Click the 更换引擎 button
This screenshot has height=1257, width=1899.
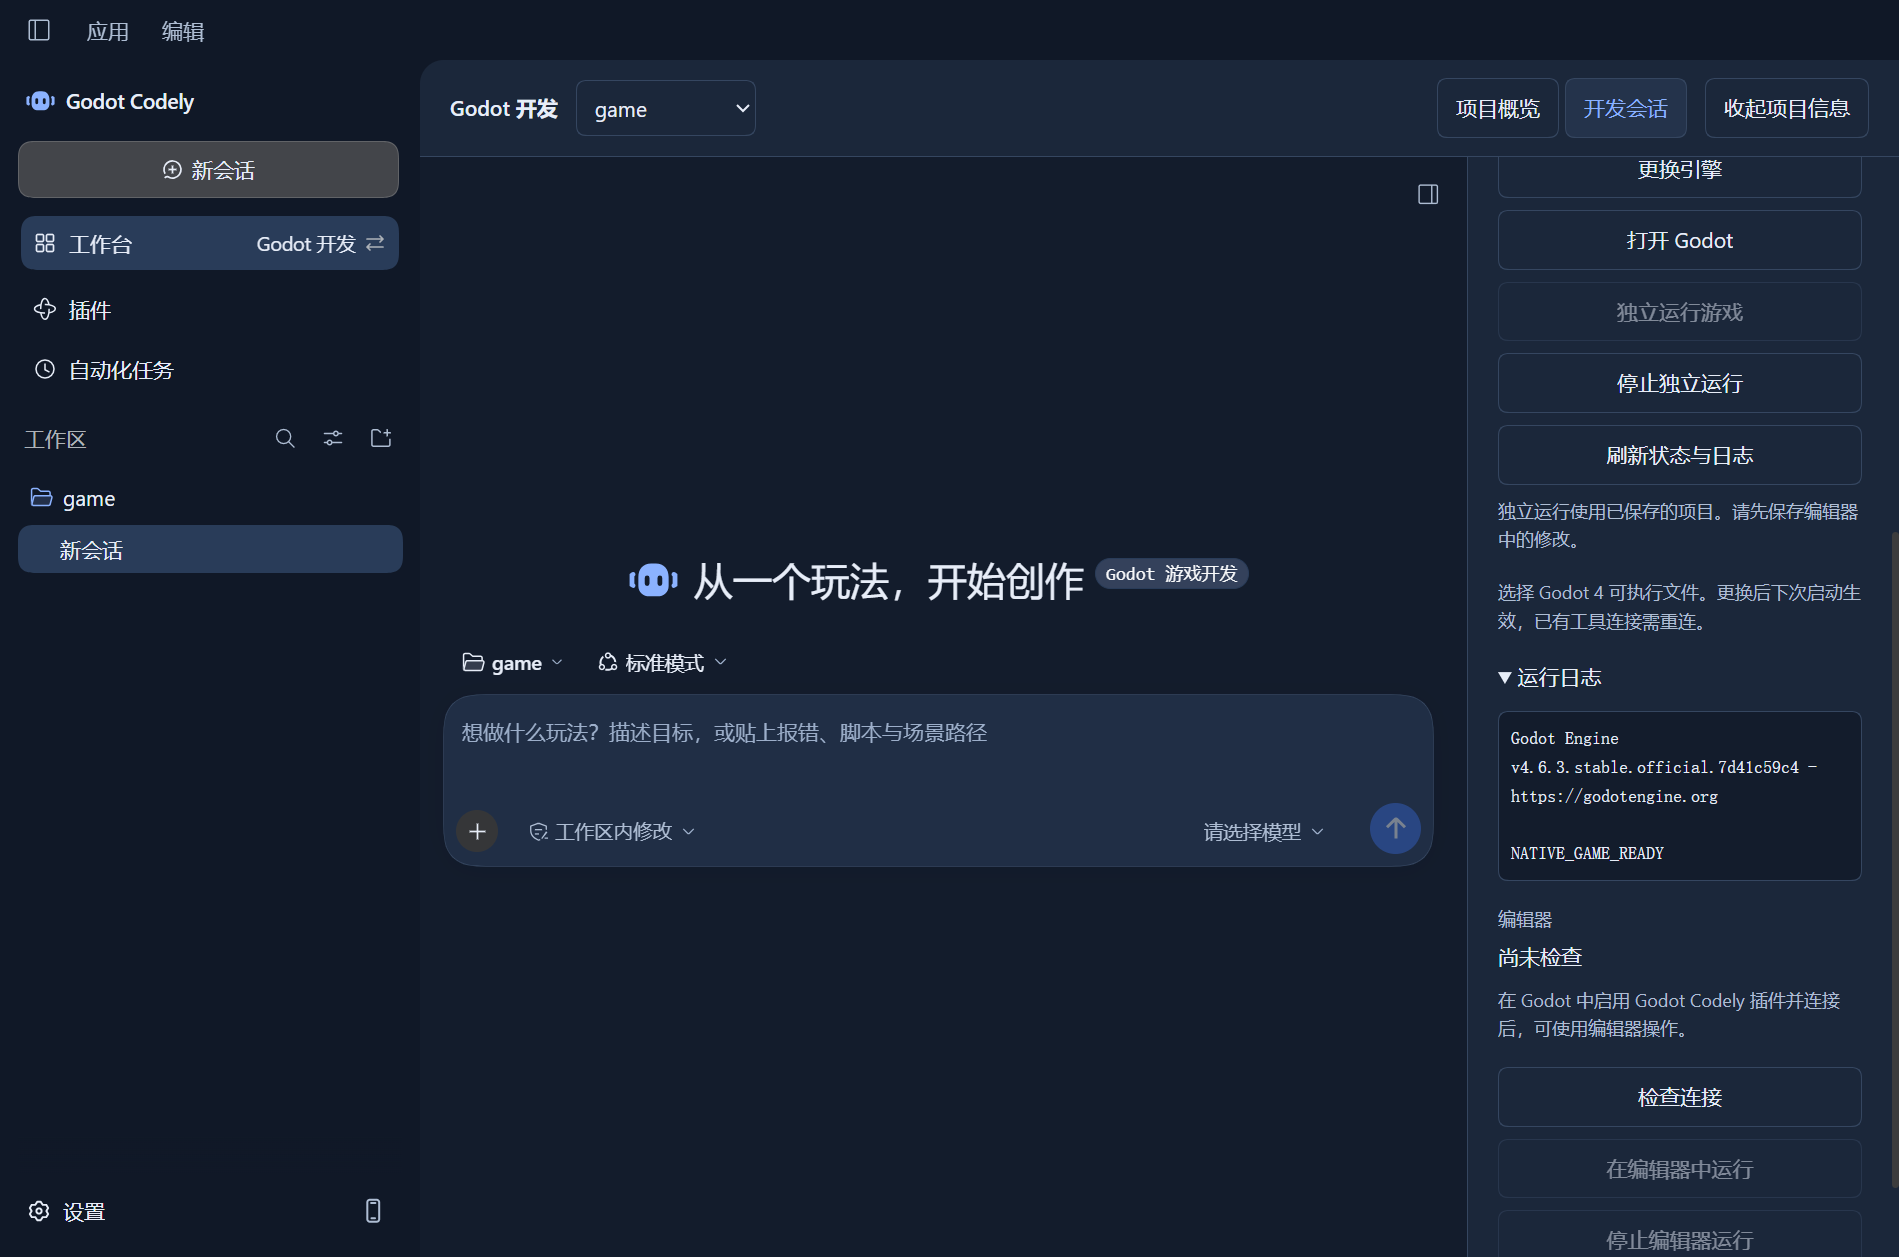tap(1679, 172)
